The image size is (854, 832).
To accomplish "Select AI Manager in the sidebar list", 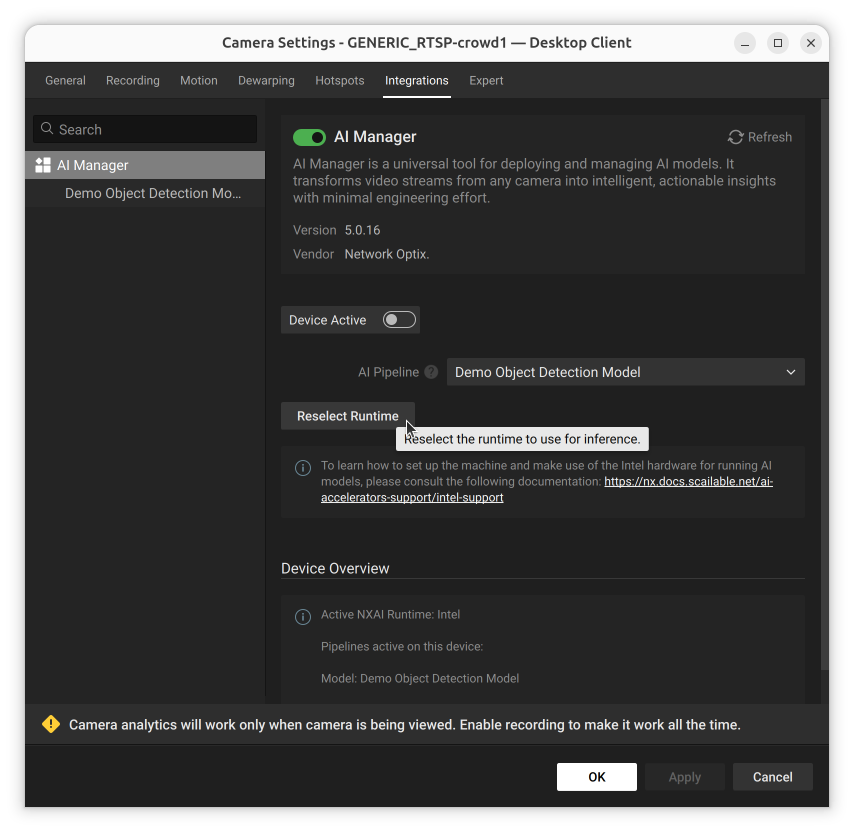I will (145, 165).
